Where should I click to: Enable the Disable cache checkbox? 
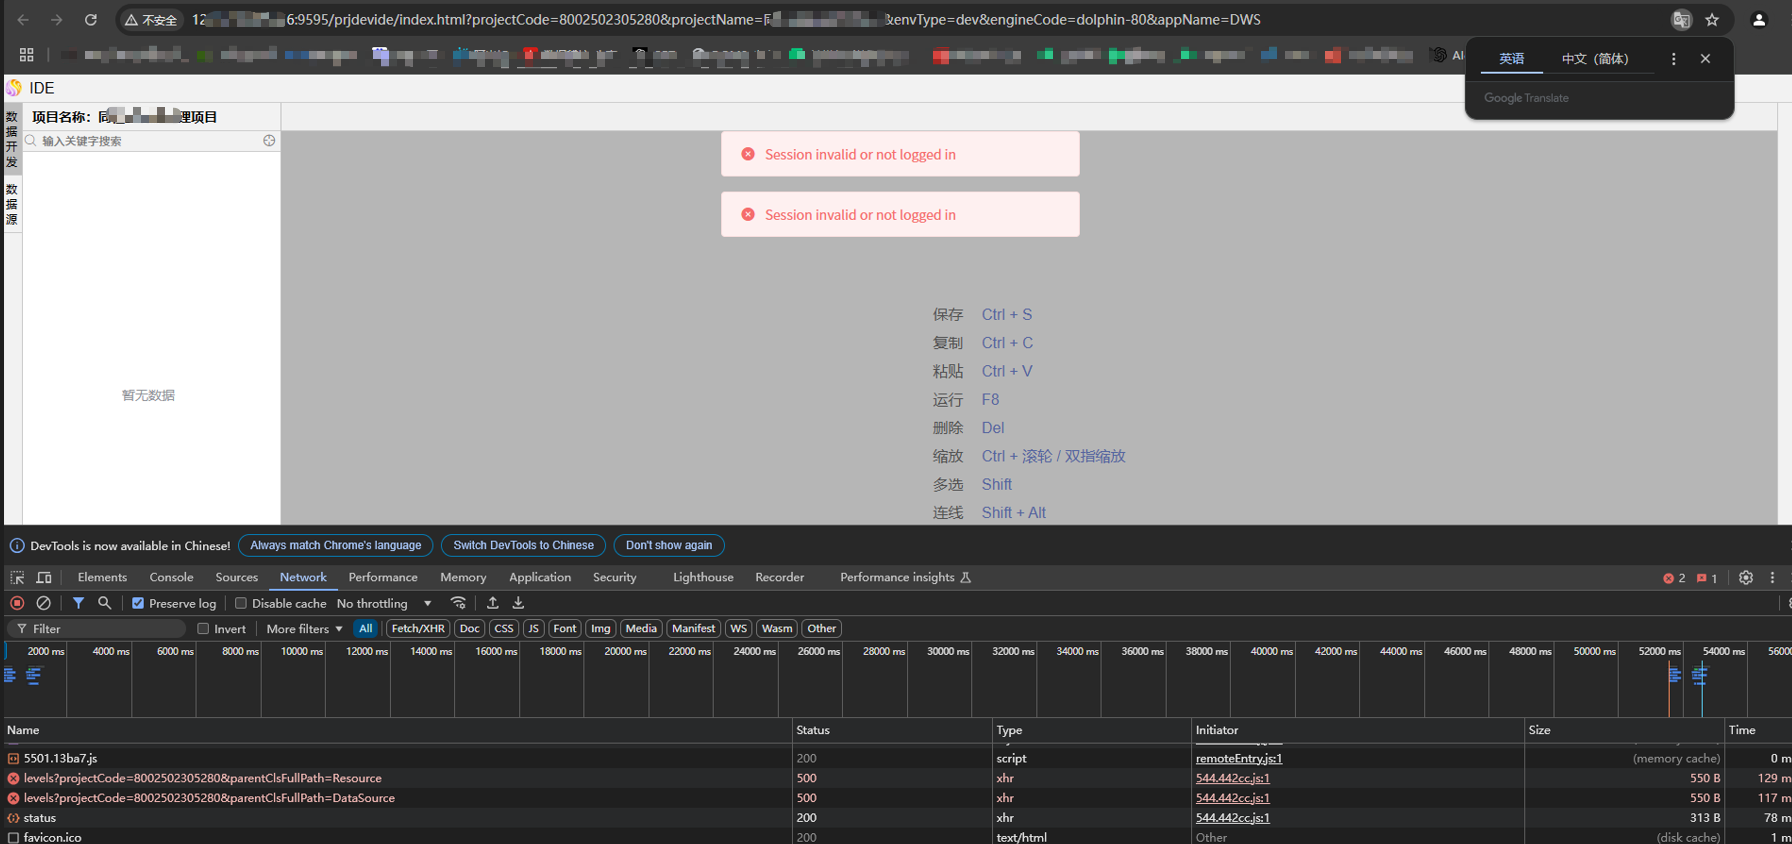pos(241,604)
